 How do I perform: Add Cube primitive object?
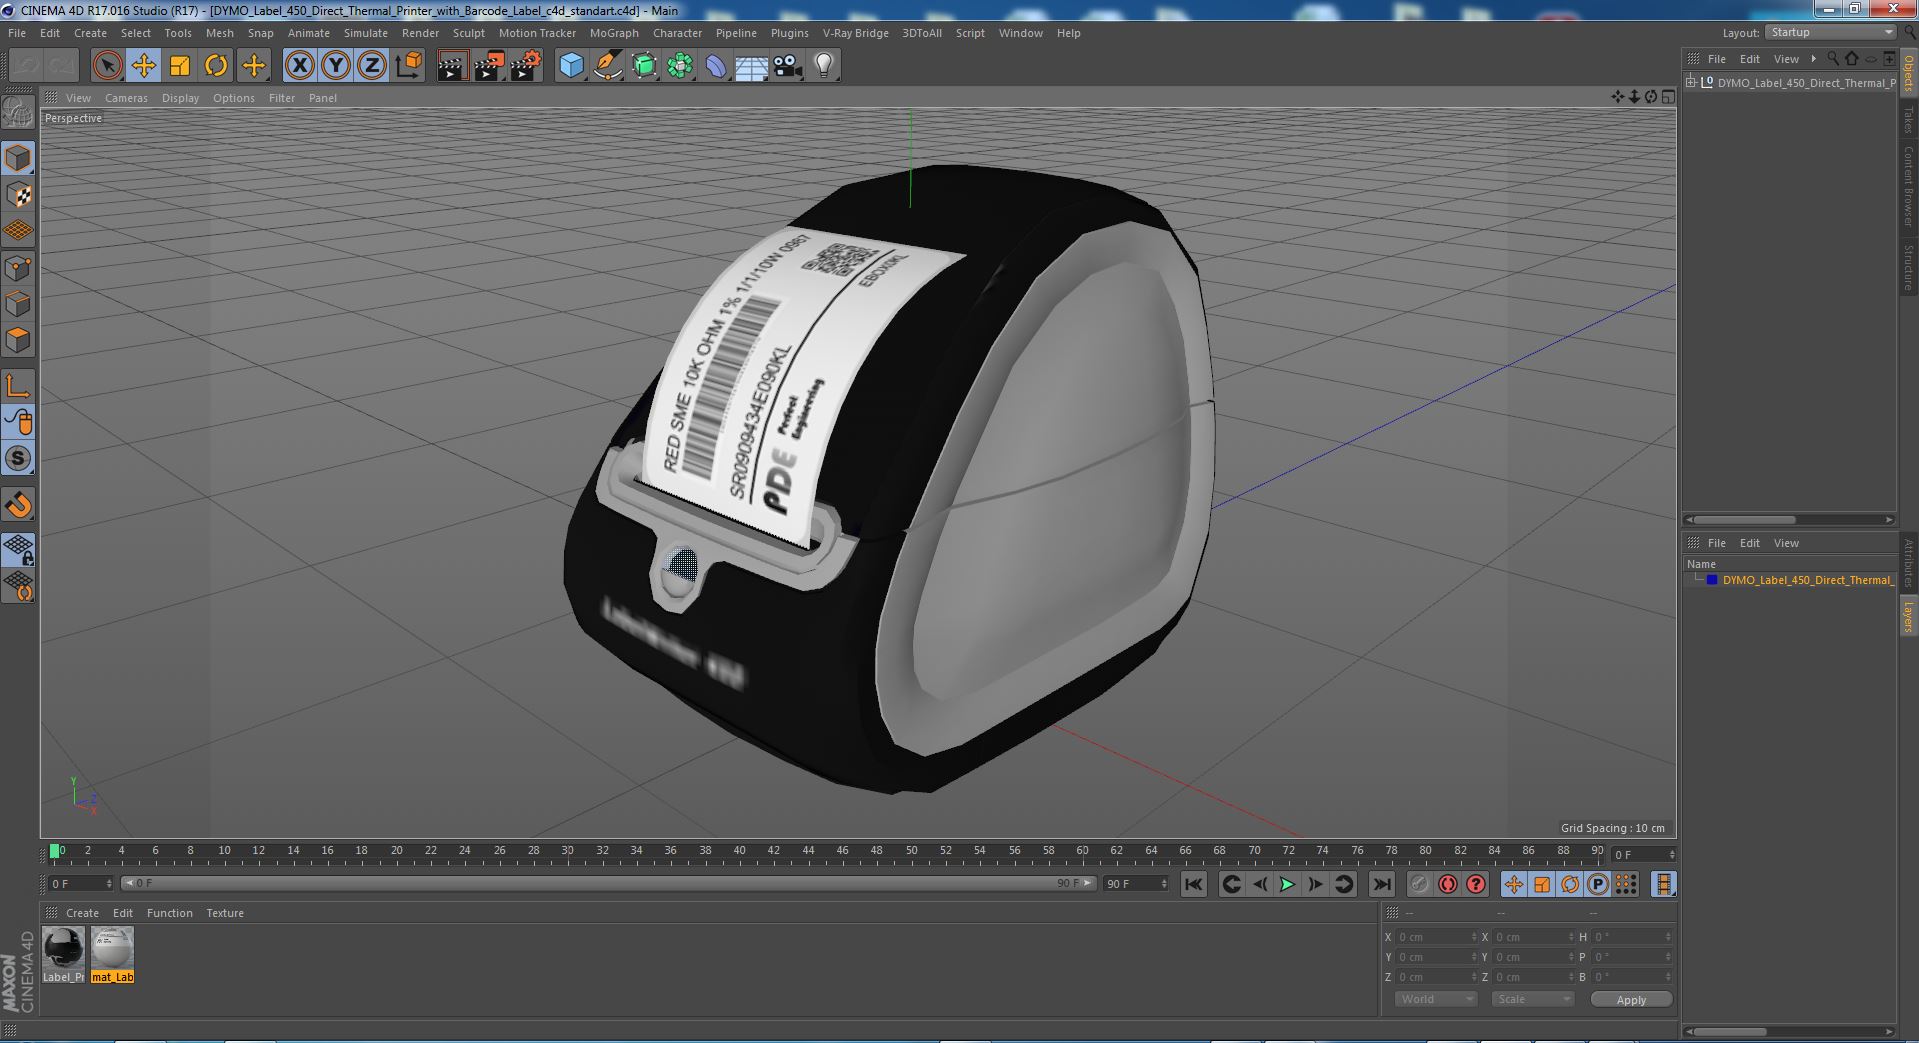point(571,66)
